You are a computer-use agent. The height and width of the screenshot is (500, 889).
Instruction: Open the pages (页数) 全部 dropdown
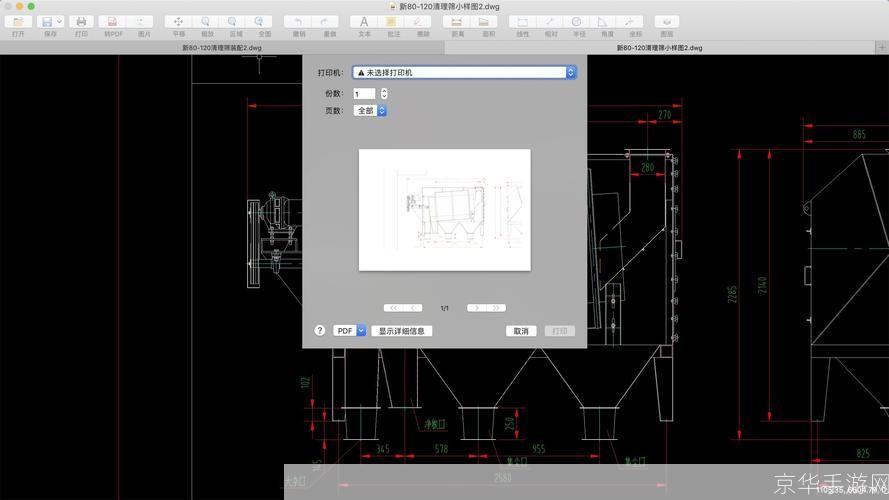coord(370,111)
